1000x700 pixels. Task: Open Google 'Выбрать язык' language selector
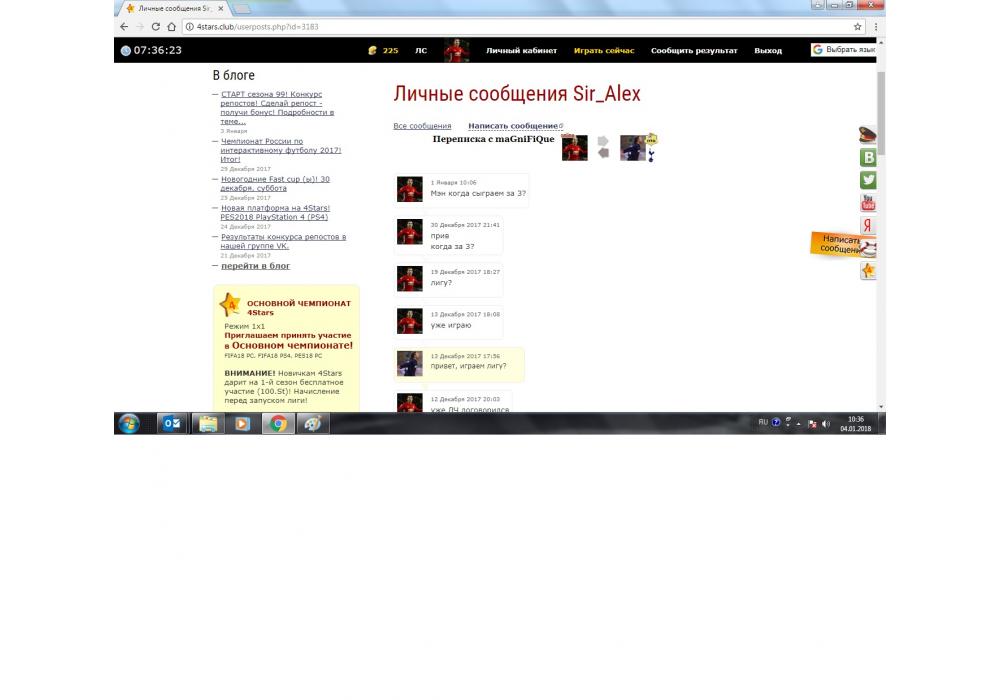[844, 49]
